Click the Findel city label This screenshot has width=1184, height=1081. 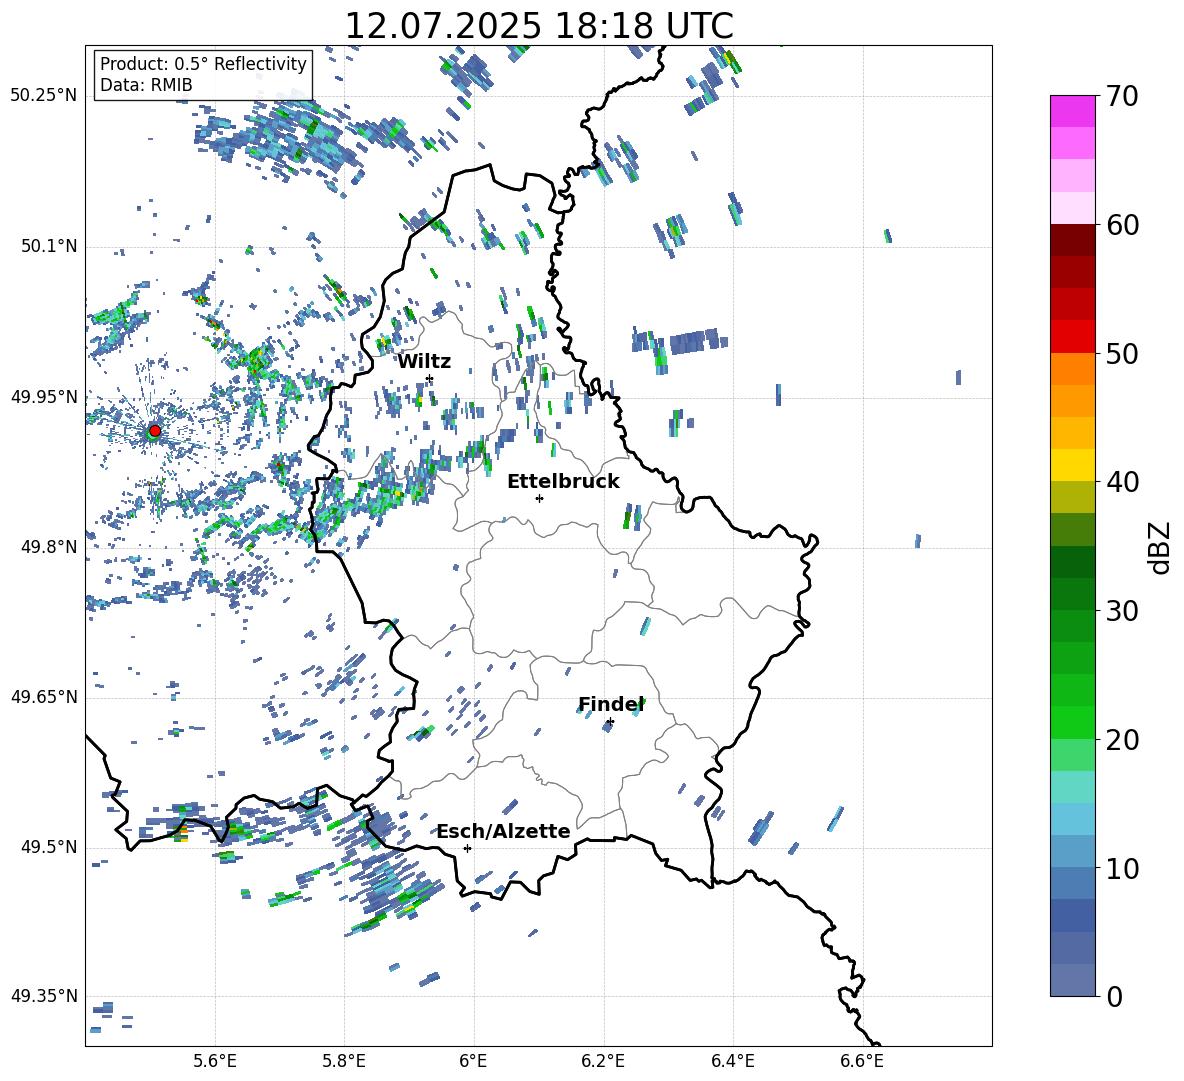pos(611,704)
